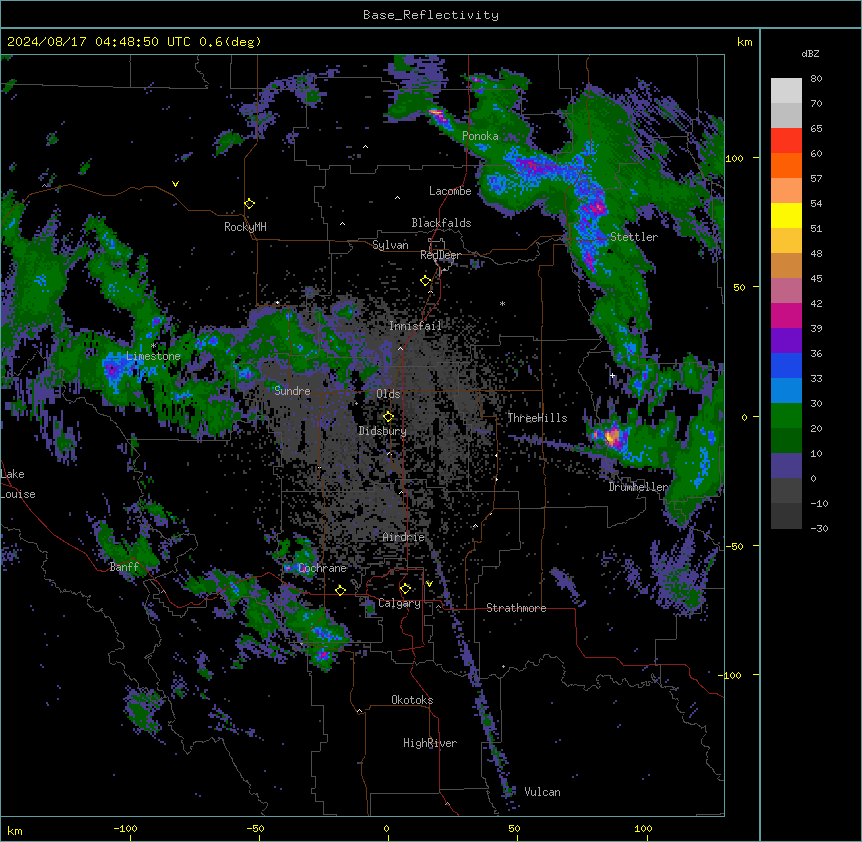Click the Blackfalds city label
862x842 pixels.
(441, 223)
